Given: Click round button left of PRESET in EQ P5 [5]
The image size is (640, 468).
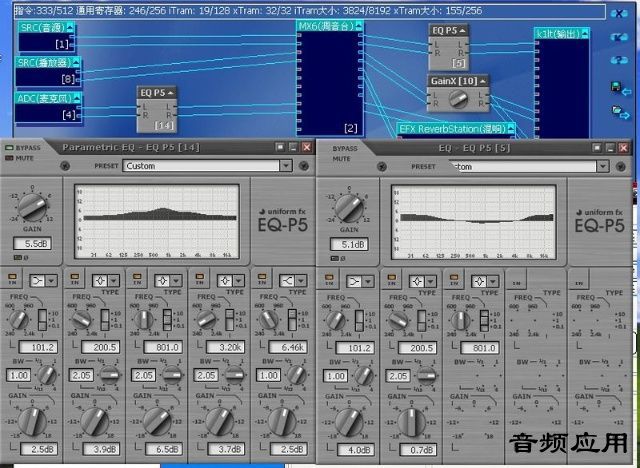Looking at the screenshot, I should [382, 166].
